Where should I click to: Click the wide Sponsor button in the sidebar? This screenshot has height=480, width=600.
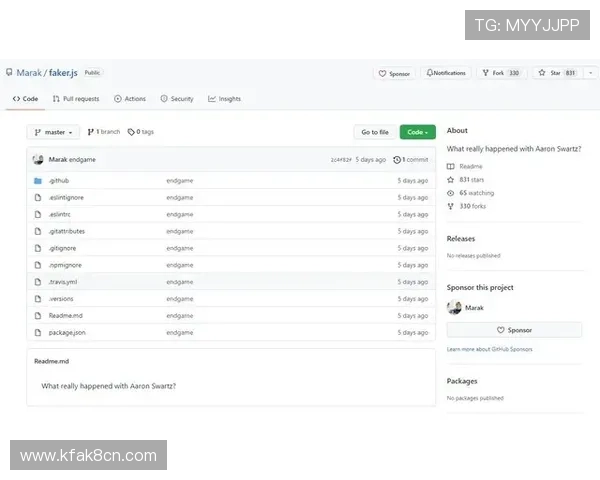514,330
